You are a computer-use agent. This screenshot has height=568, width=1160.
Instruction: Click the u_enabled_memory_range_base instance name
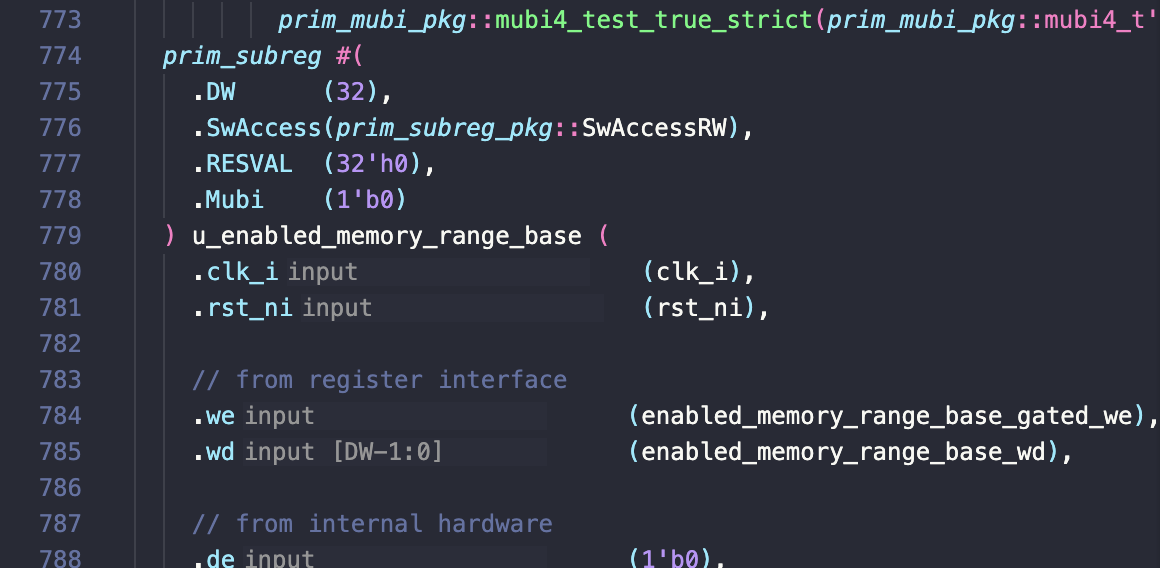(386, 236)
